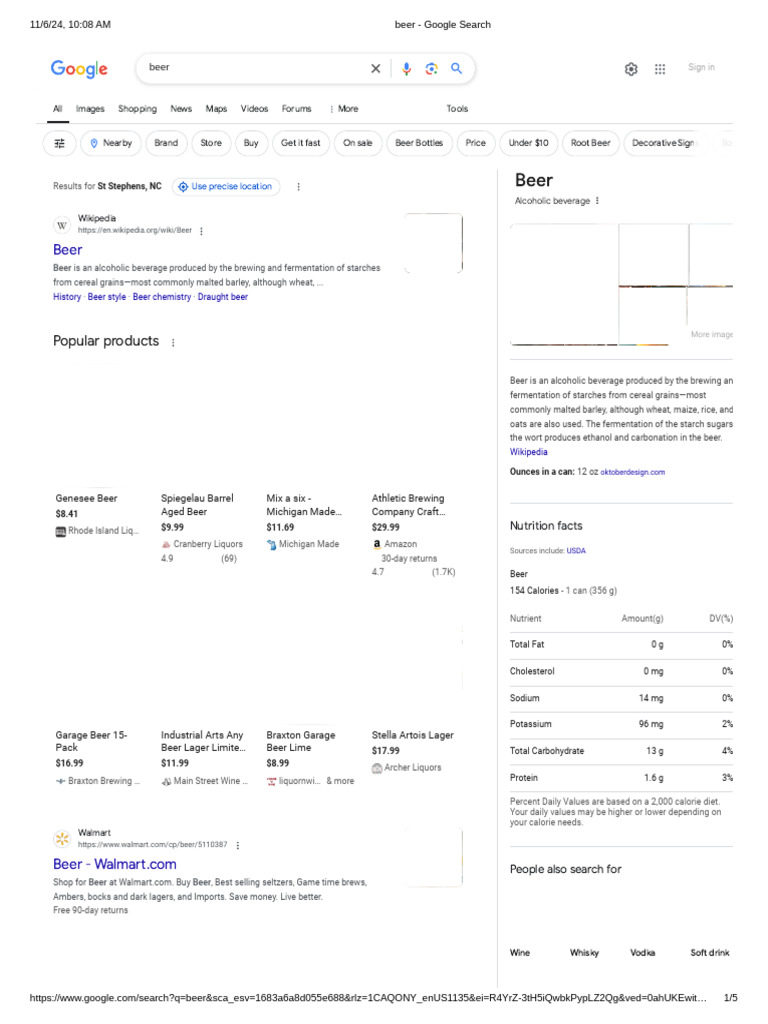The image size is (768, 1024).
Task: Toggle the Nearby filter chip
Action: click(x=111, y=143)
